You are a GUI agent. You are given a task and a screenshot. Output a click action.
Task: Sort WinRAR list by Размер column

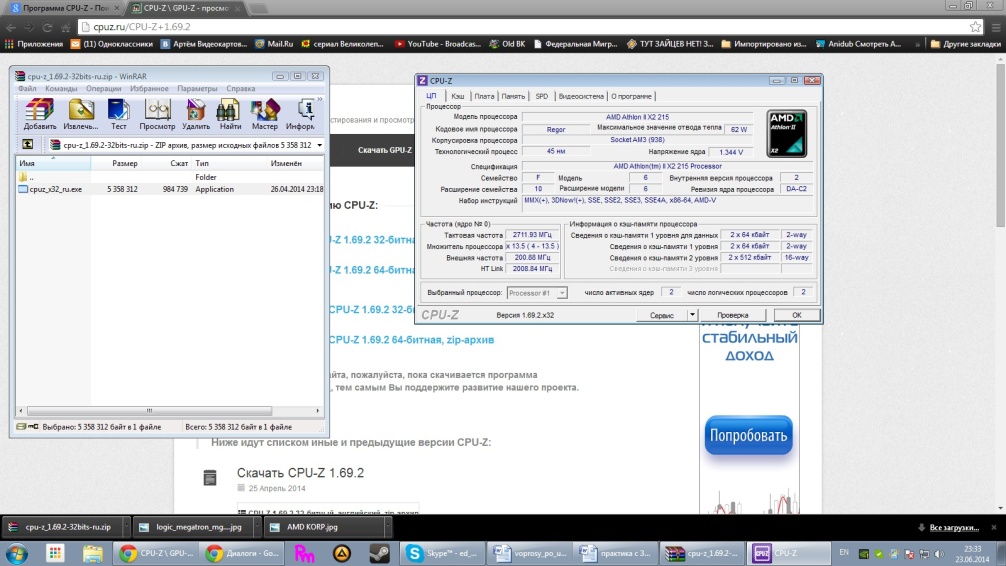tap(116, 163)
